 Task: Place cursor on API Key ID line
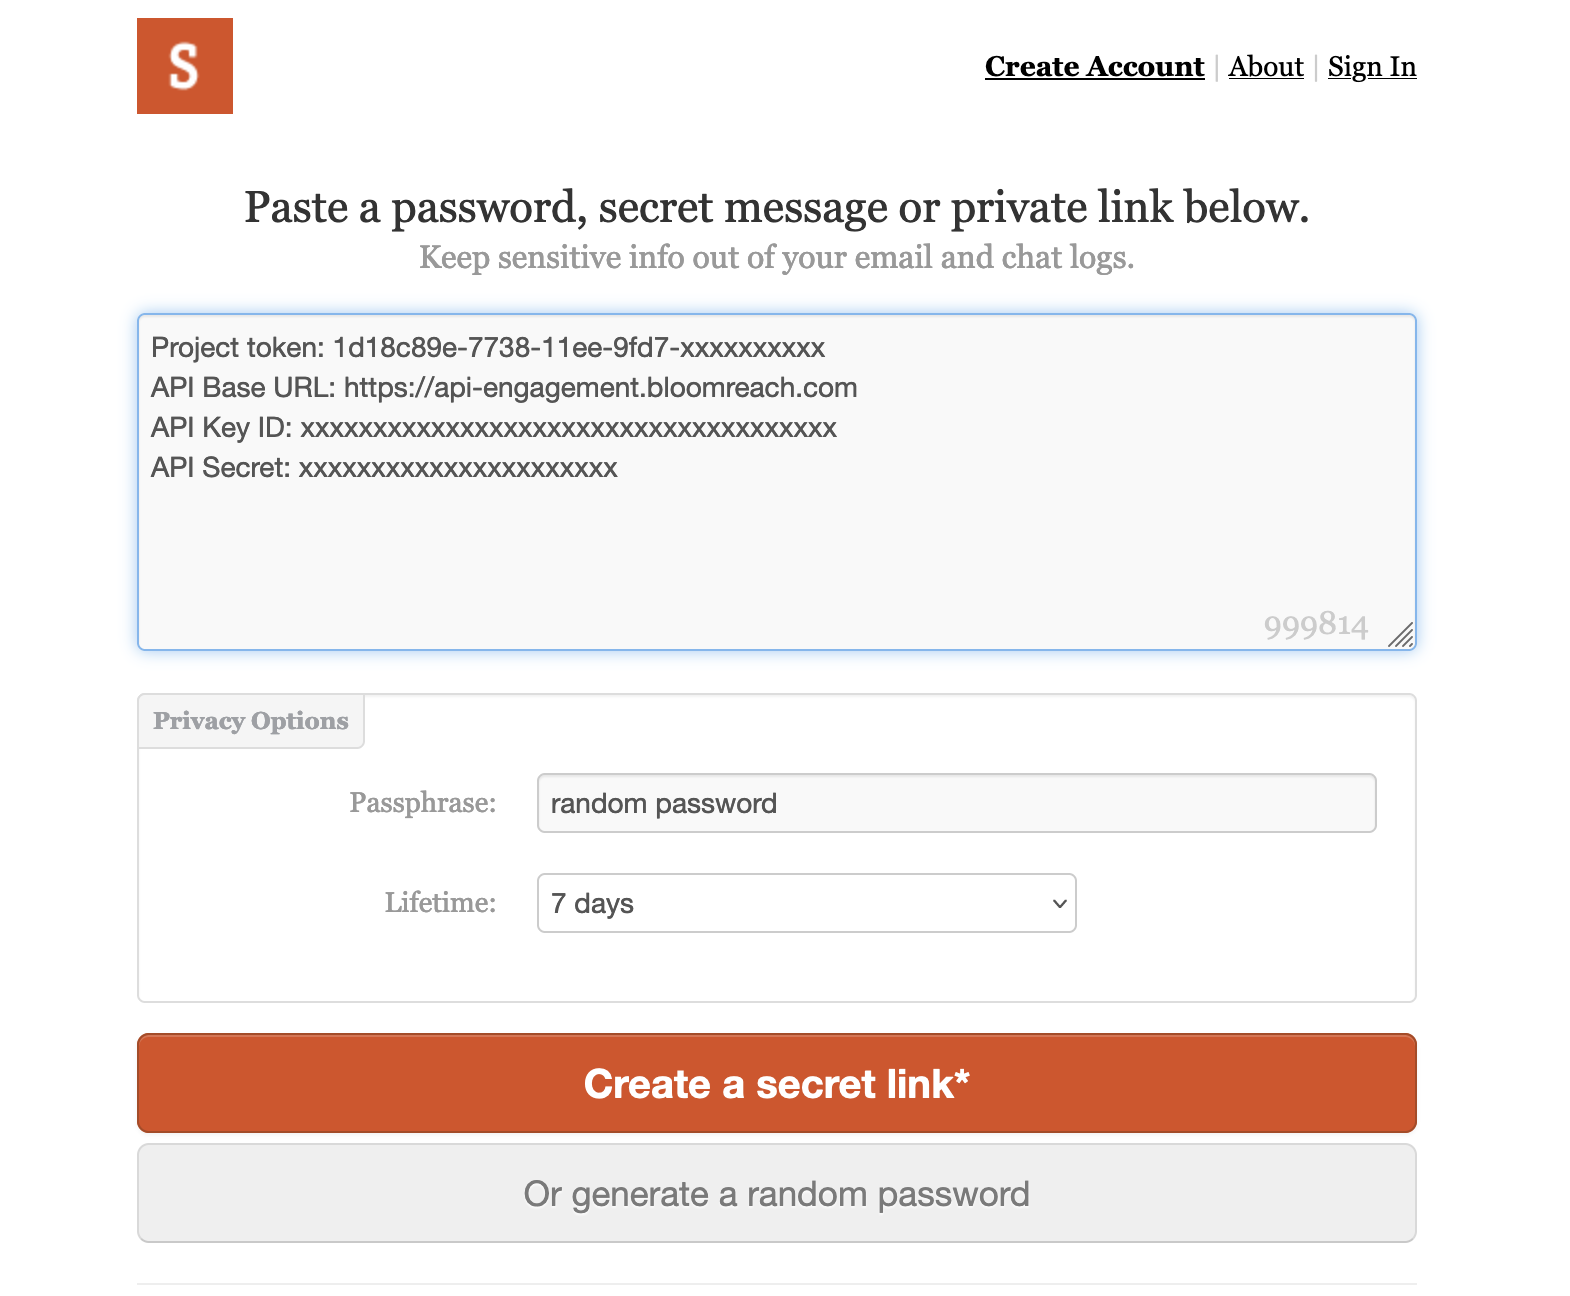(x=494, y=428)
